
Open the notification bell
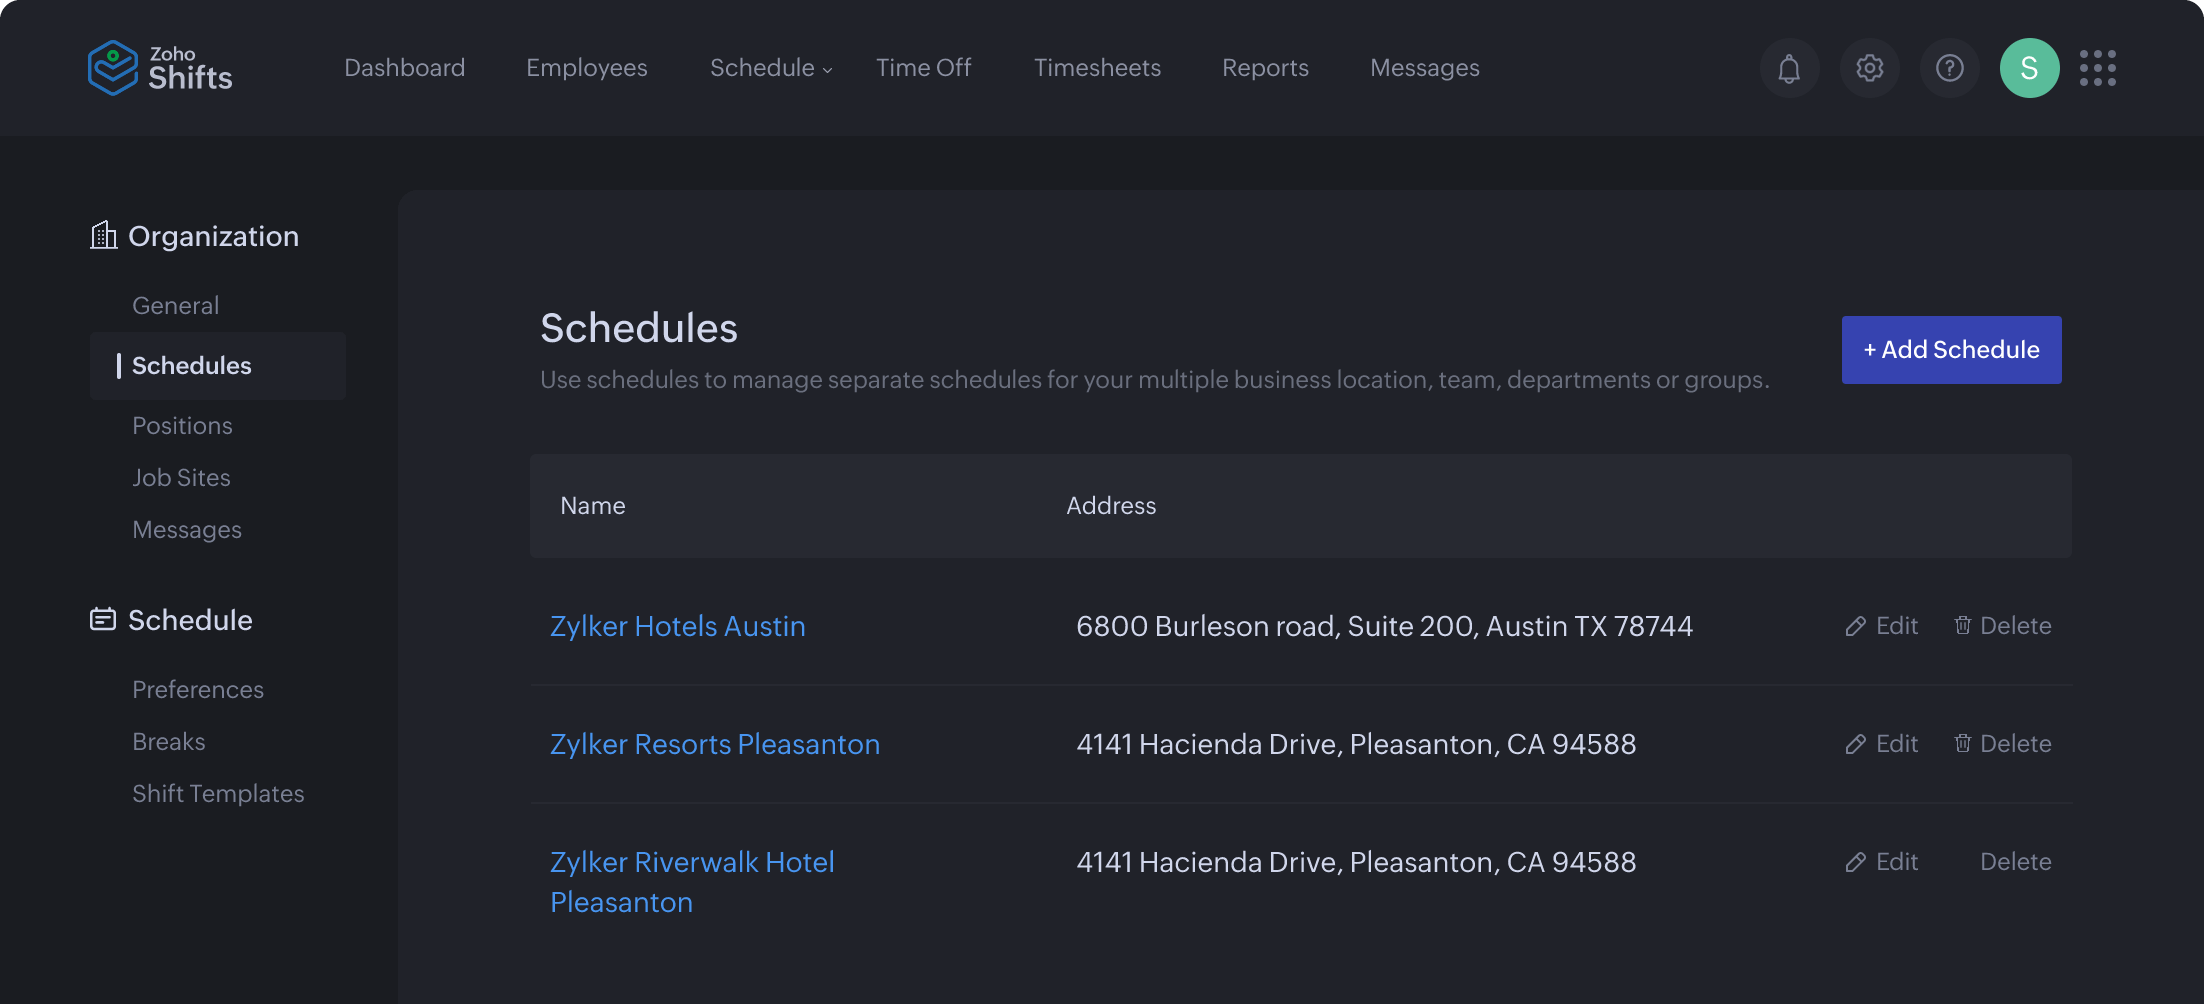(x=1789, y=68)
